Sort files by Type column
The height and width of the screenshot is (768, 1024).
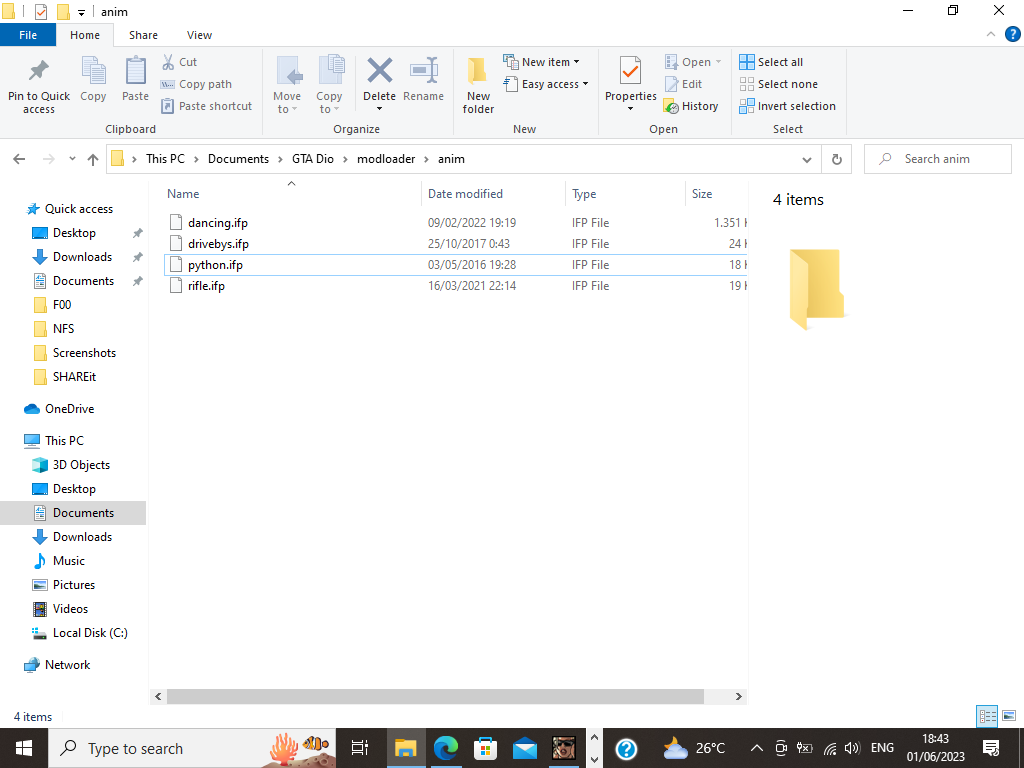(x=625, y=193)
